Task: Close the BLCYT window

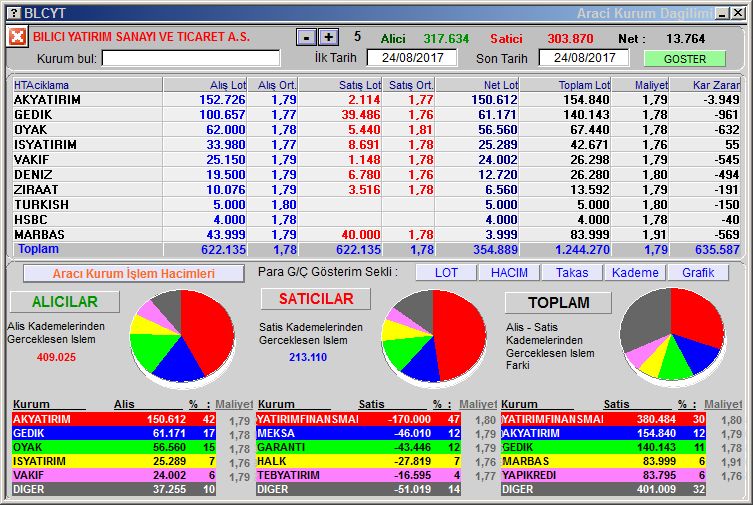Action: pos(738,13)
